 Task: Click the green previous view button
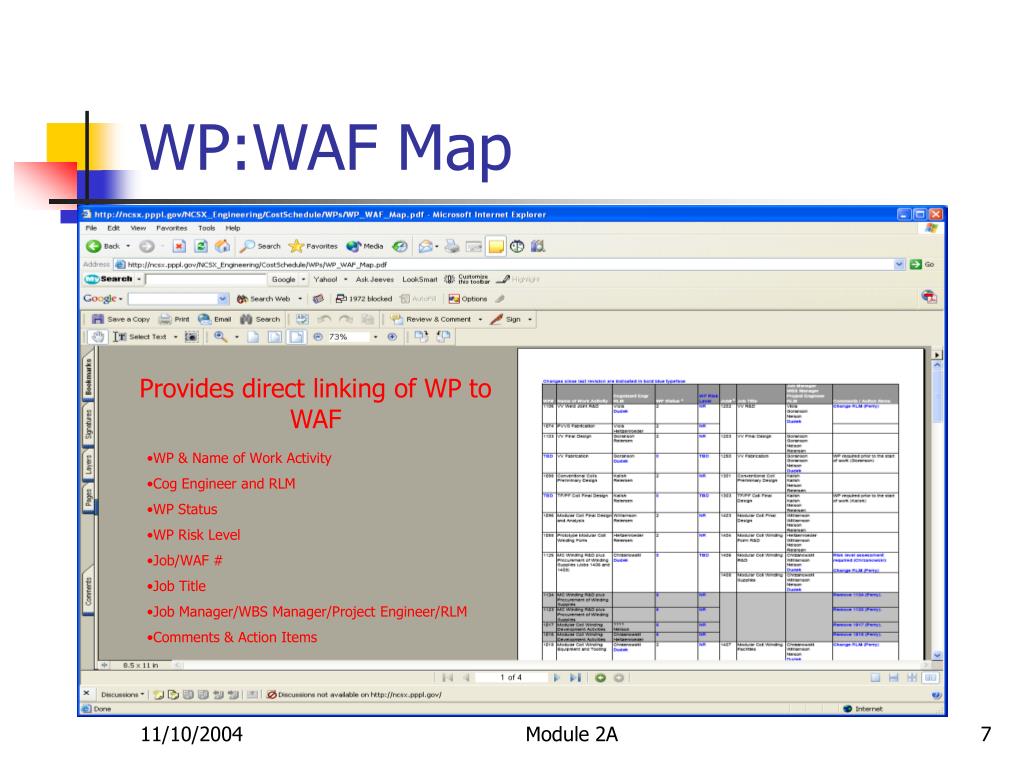(x=600, y=678)
